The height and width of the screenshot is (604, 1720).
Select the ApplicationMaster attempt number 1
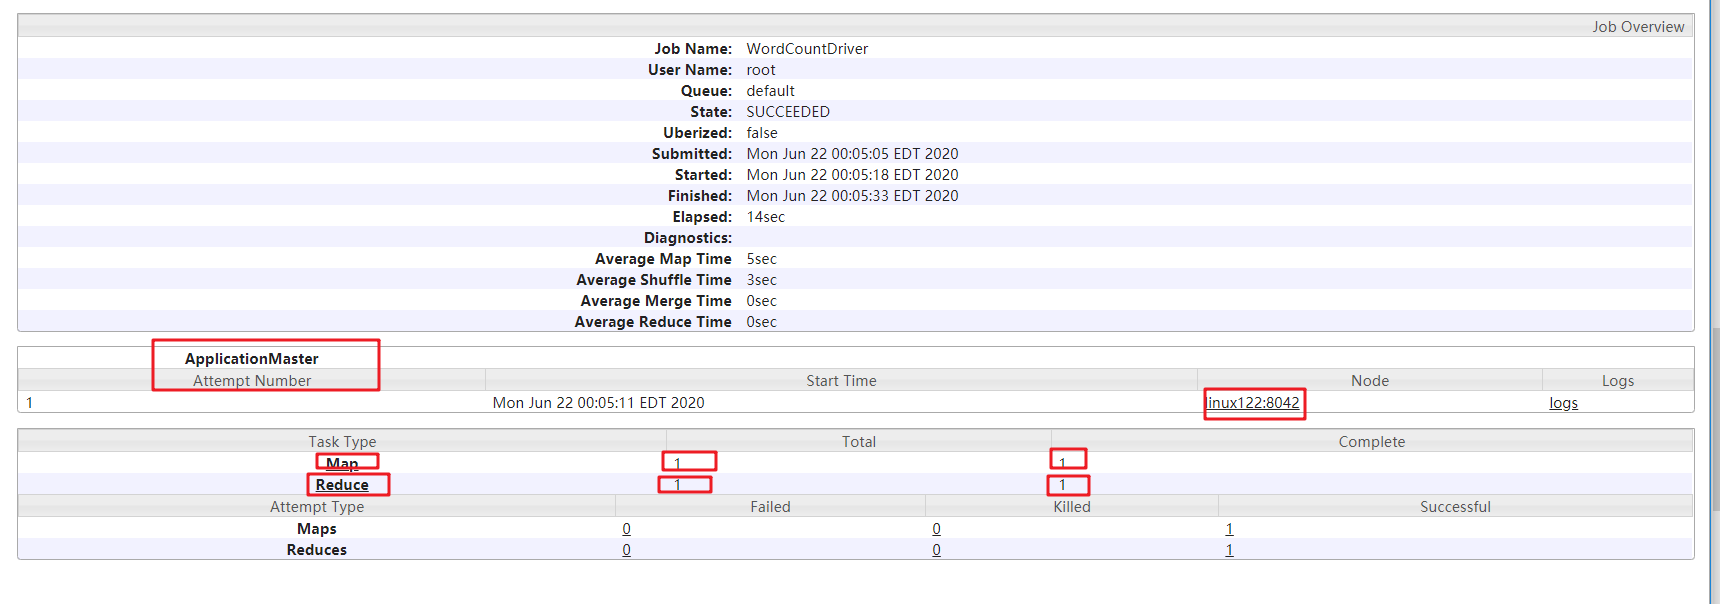[x=30, y=402]
